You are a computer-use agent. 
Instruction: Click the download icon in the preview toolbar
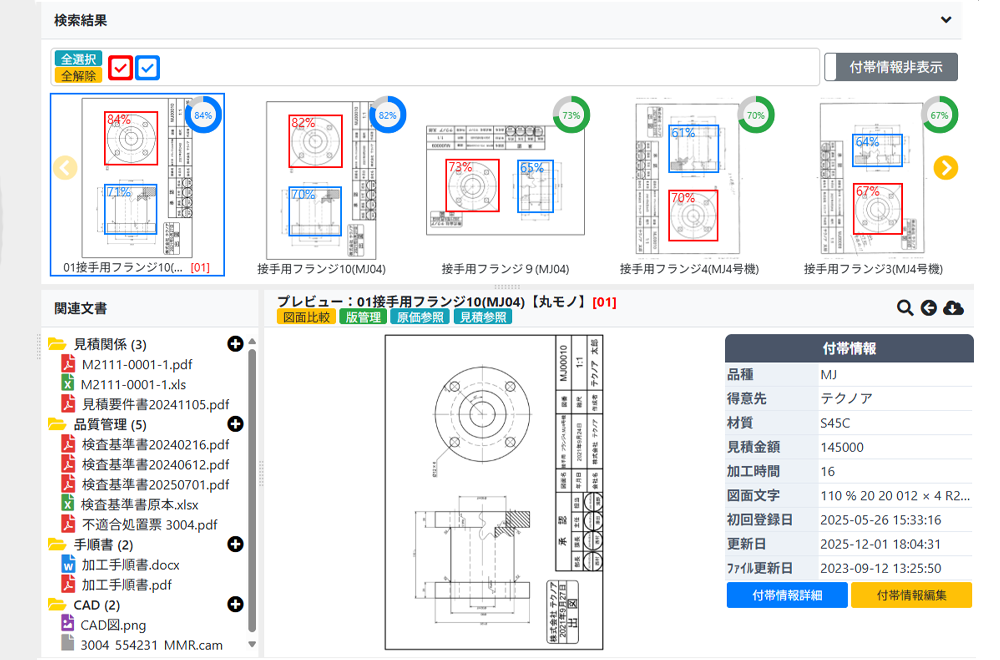[954, 309]
